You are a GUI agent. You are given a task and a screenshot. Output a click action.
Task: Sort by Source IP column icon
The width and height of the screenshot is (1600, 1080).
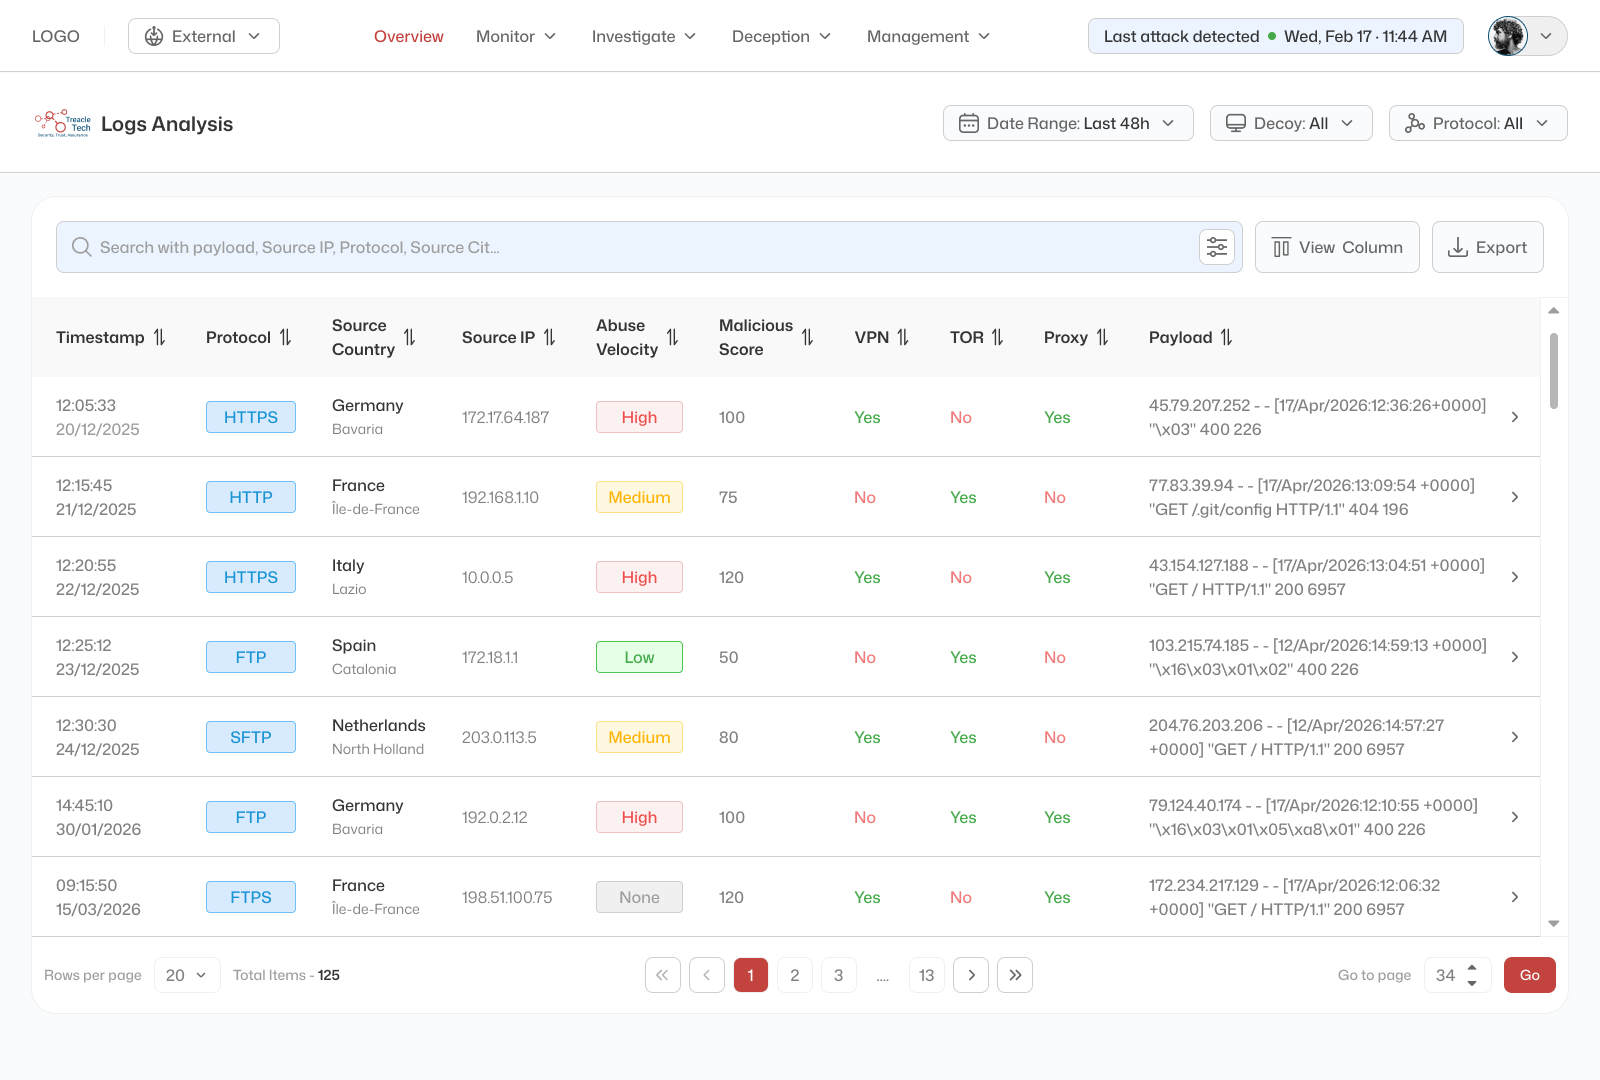[550, 338]
